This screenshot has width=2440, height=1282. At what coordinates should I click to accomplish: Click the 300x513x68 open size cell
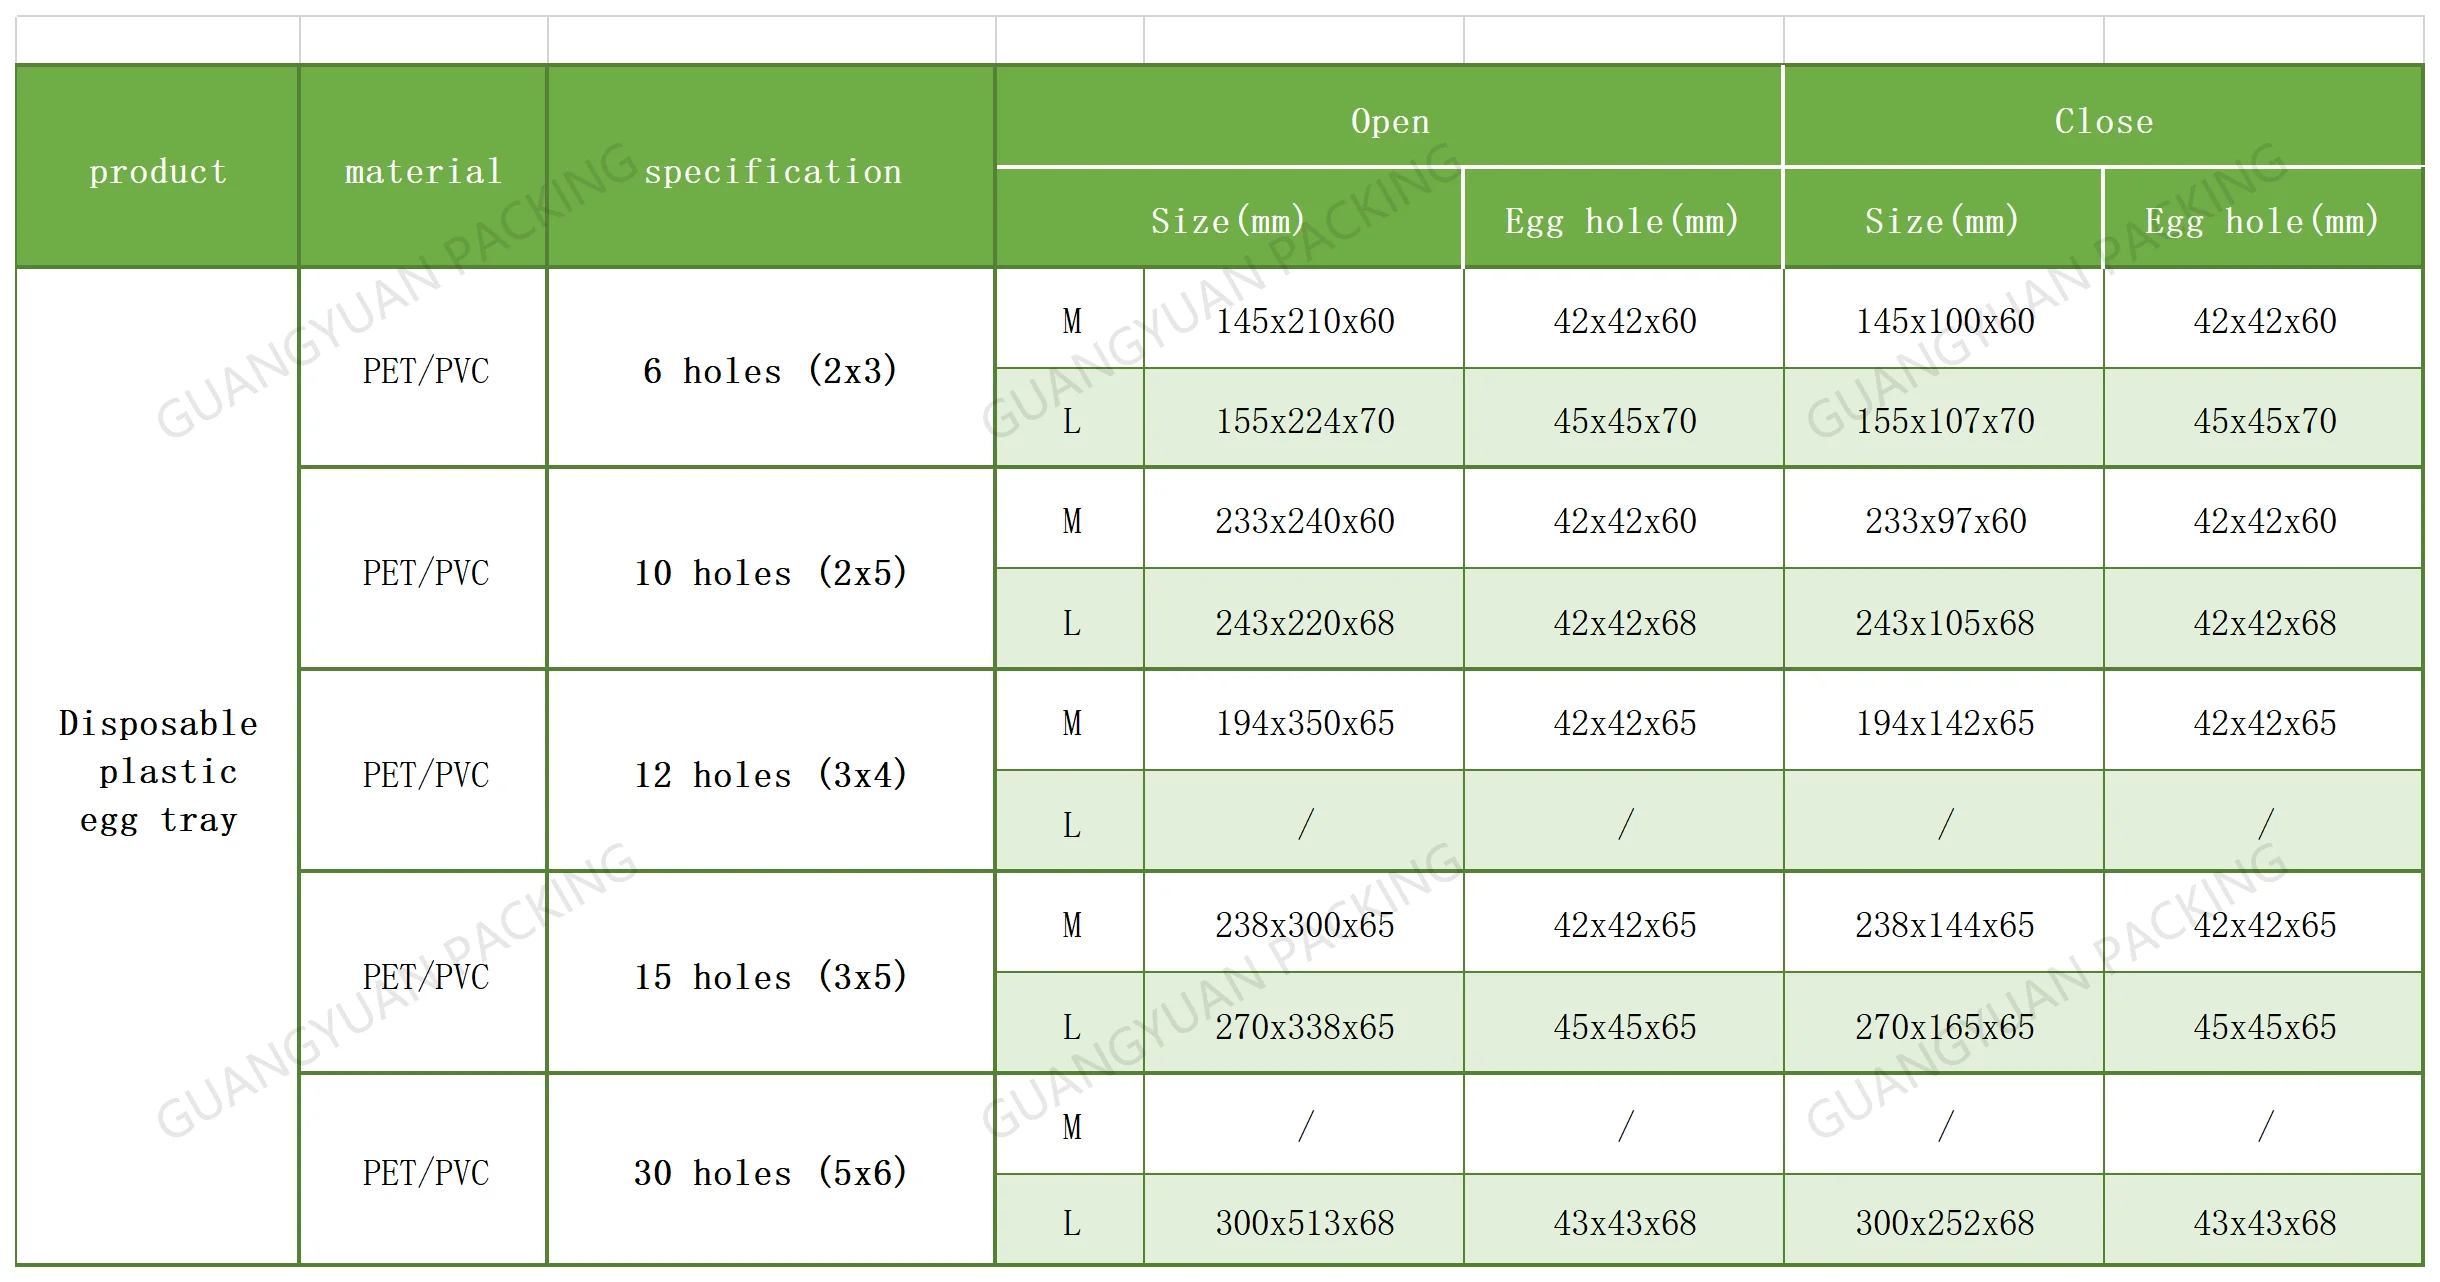[1304, 1223]
